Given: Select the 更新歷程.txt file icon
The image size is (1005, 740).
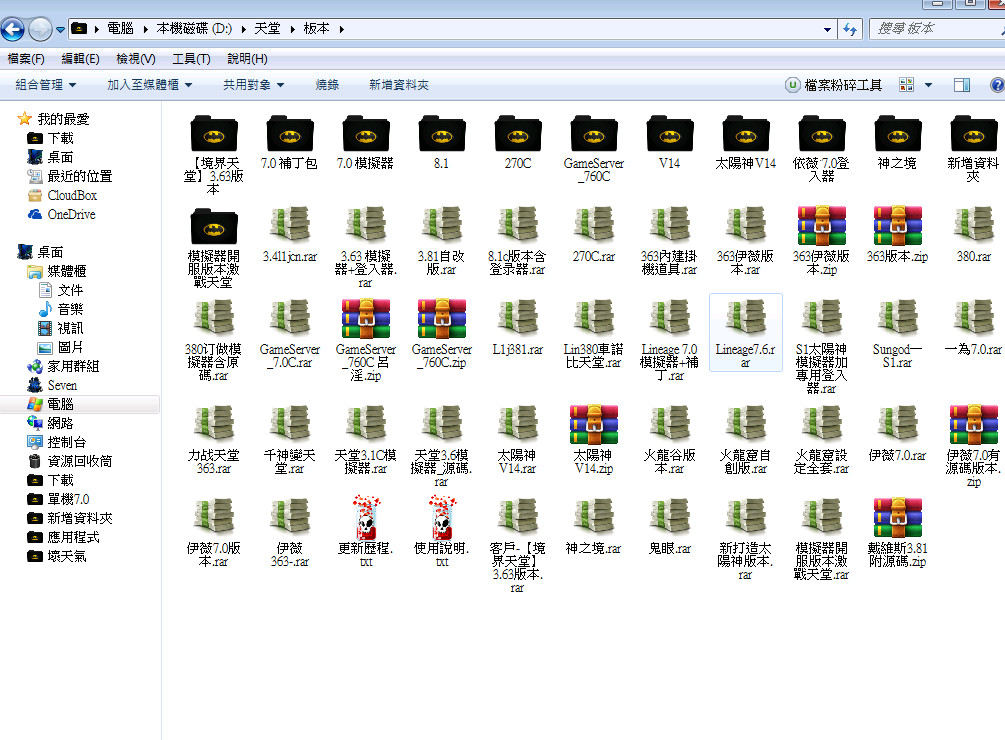Looking at the screenshot, I should pyautogui.click(x=366, y=518).
